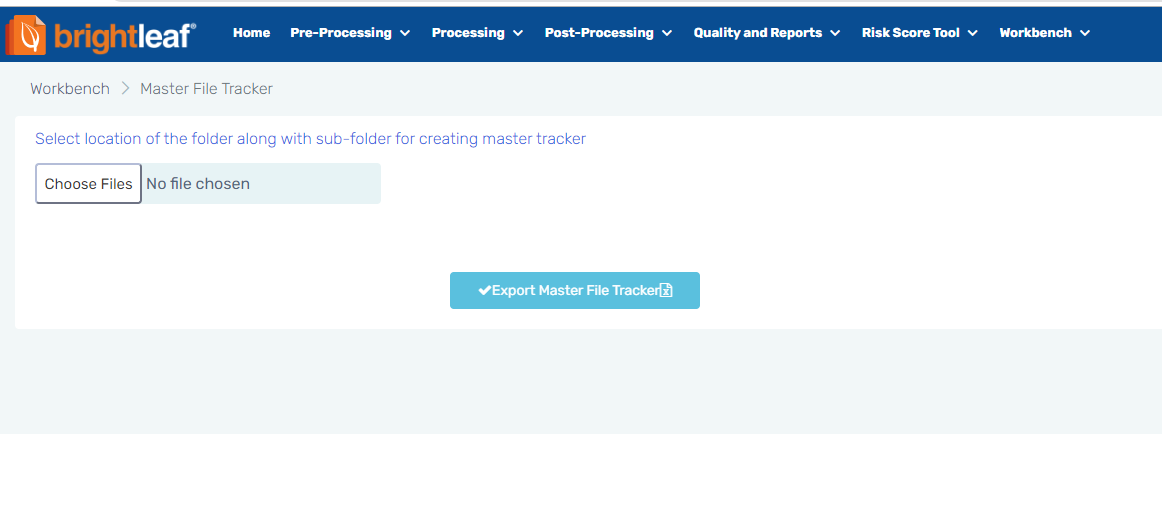The image size is (1162, 524).
Task: Click the orange brightleaf leaf logo icon
Action: coord(27,35)
